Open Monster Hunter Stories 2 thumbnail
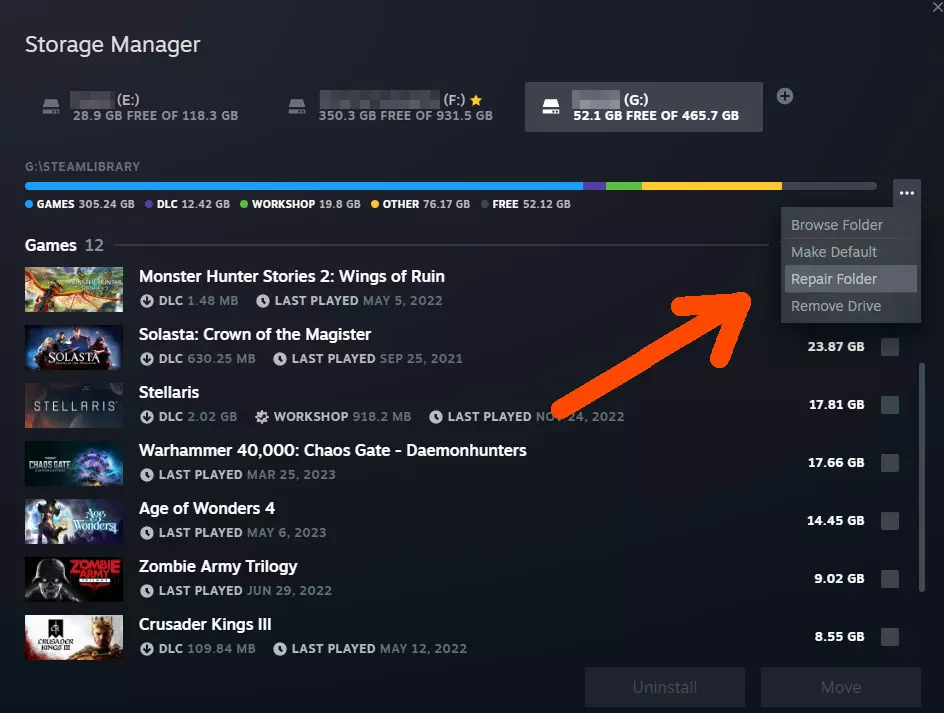944x713 pixels. click(x=74, y=290)
